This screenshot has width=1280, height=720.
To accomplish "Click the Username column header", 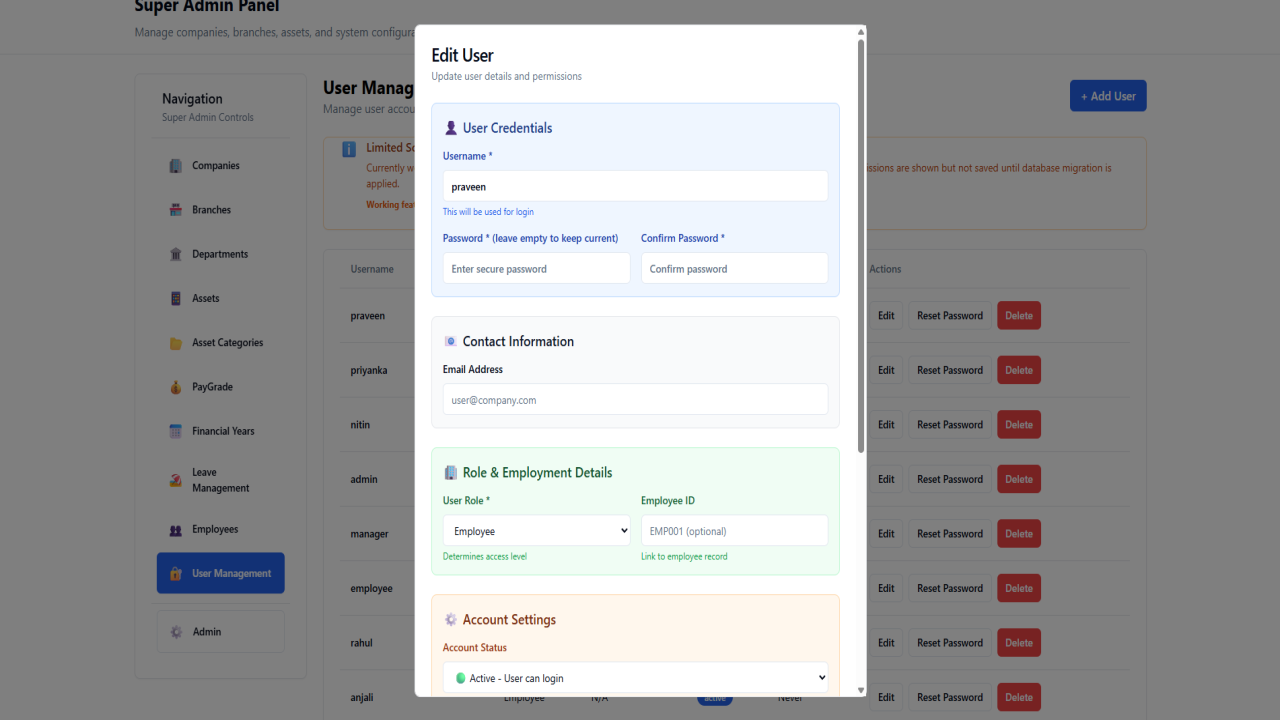I will point(372,269).
